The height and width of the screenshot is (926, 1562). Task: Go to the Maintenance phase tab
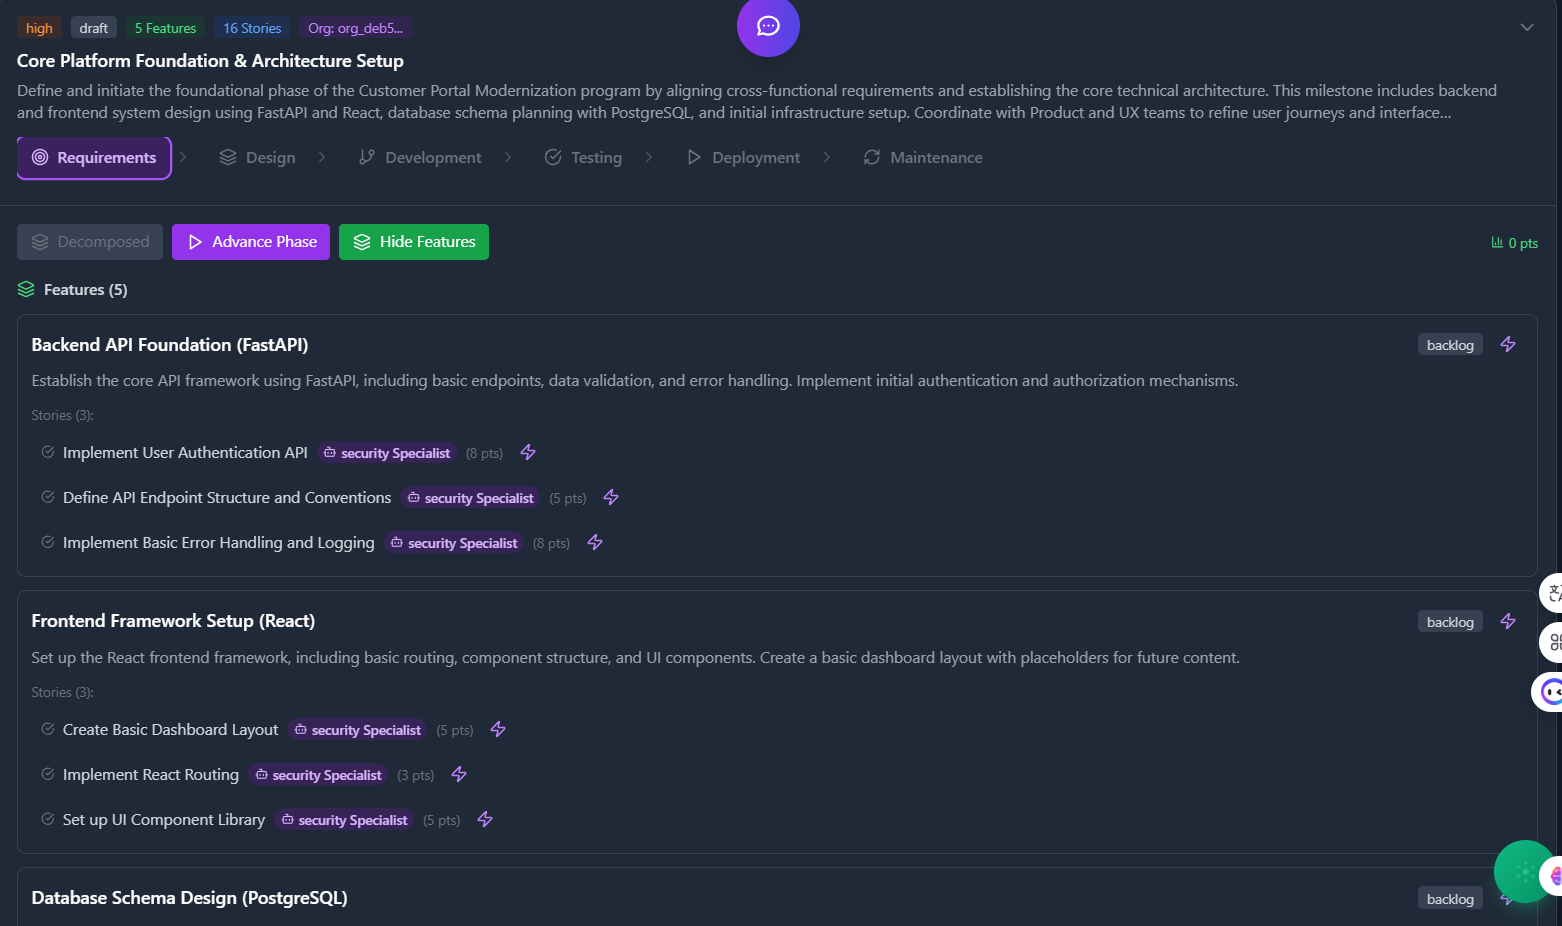923,158
